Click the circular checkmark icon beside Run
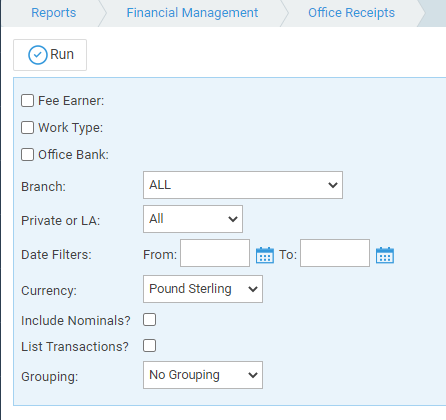Image resolution: width=446 pixels, height=420 pixels. tap(38, 55)
